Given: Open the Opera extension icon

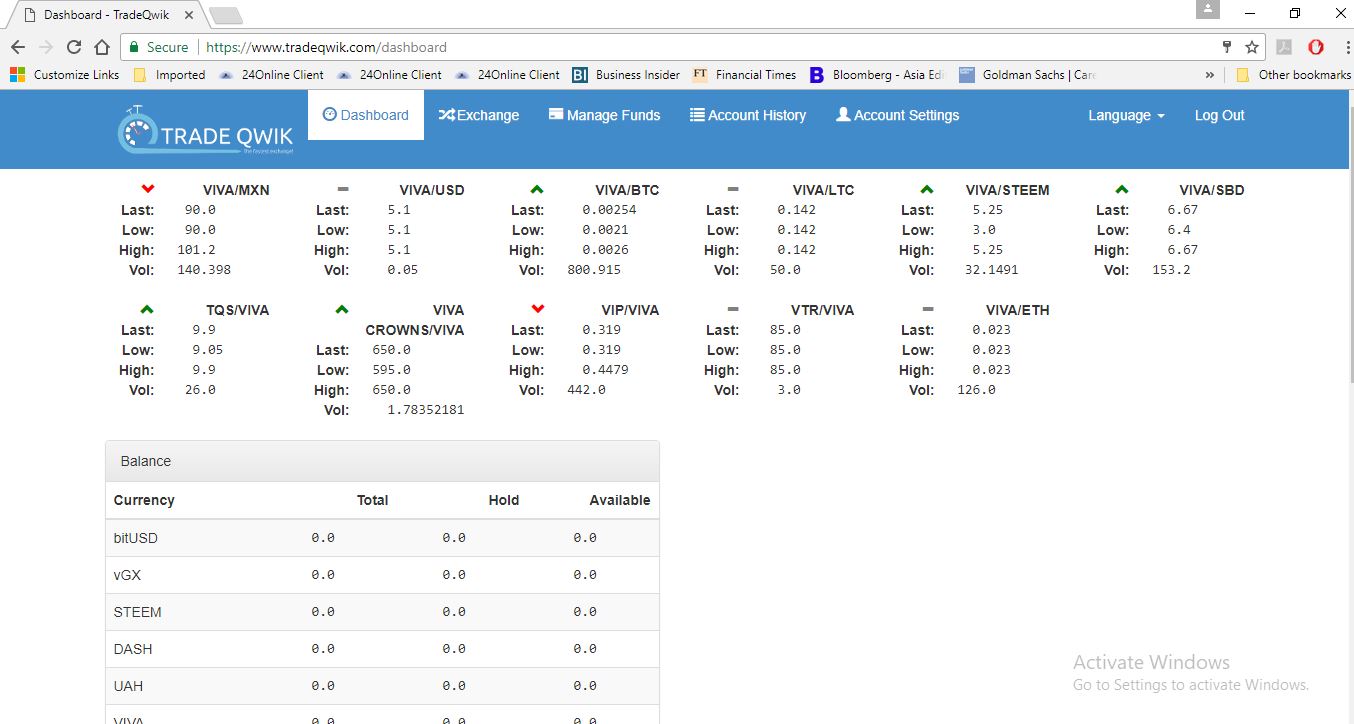Looking at the screenshot, I should click(1316, 47).
